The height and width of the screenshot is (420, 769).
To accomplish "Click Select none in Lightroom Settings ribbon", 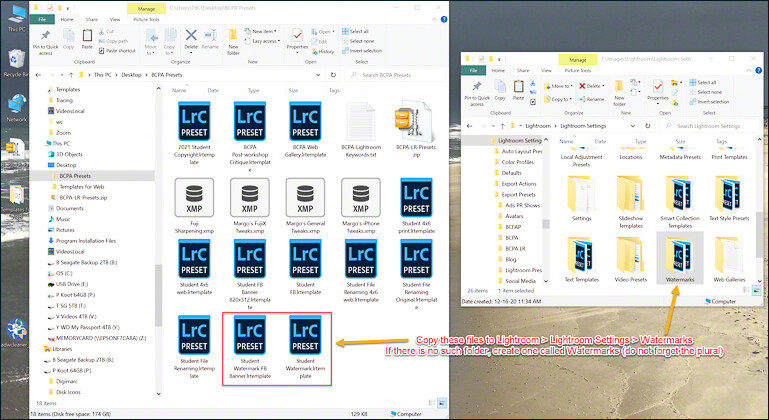I will [x=705, y=92].
